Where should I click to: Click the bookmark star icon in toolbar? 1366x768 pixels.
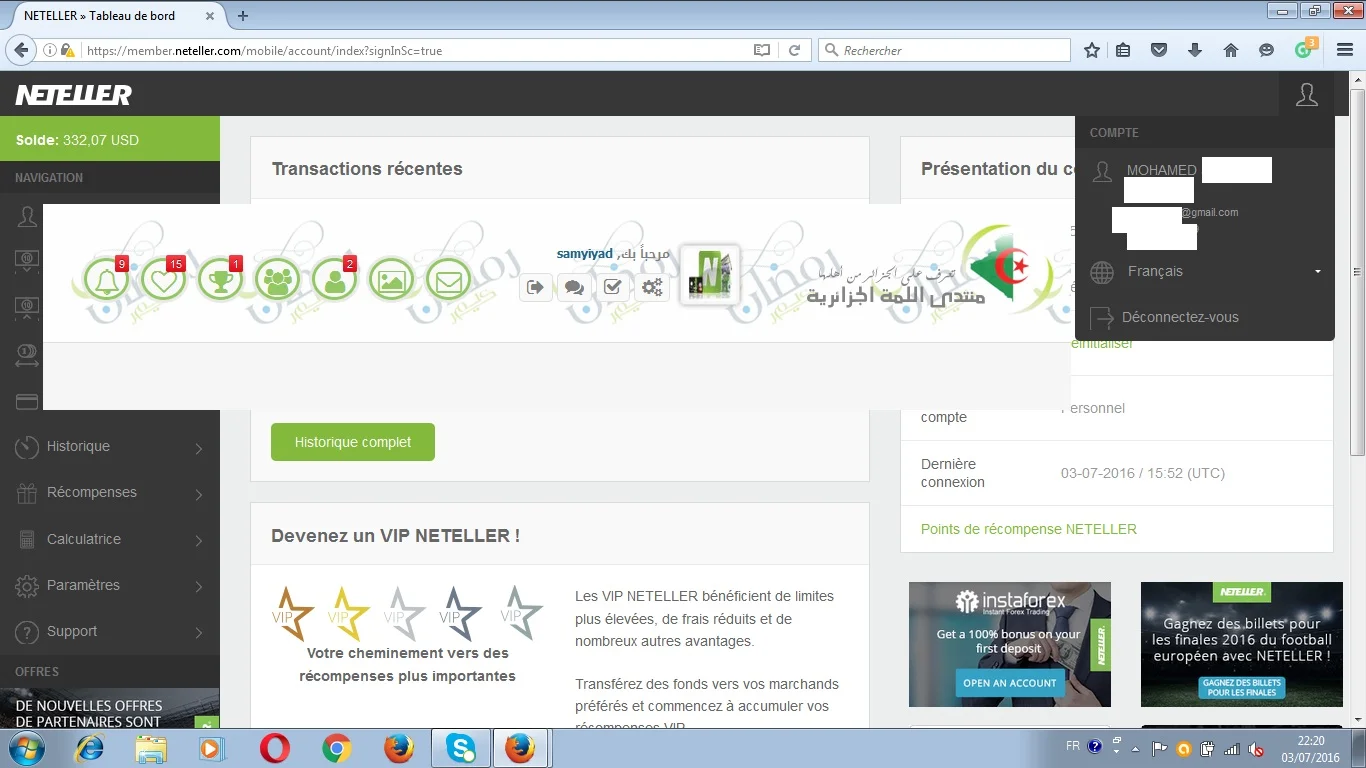click(1092, 50)
